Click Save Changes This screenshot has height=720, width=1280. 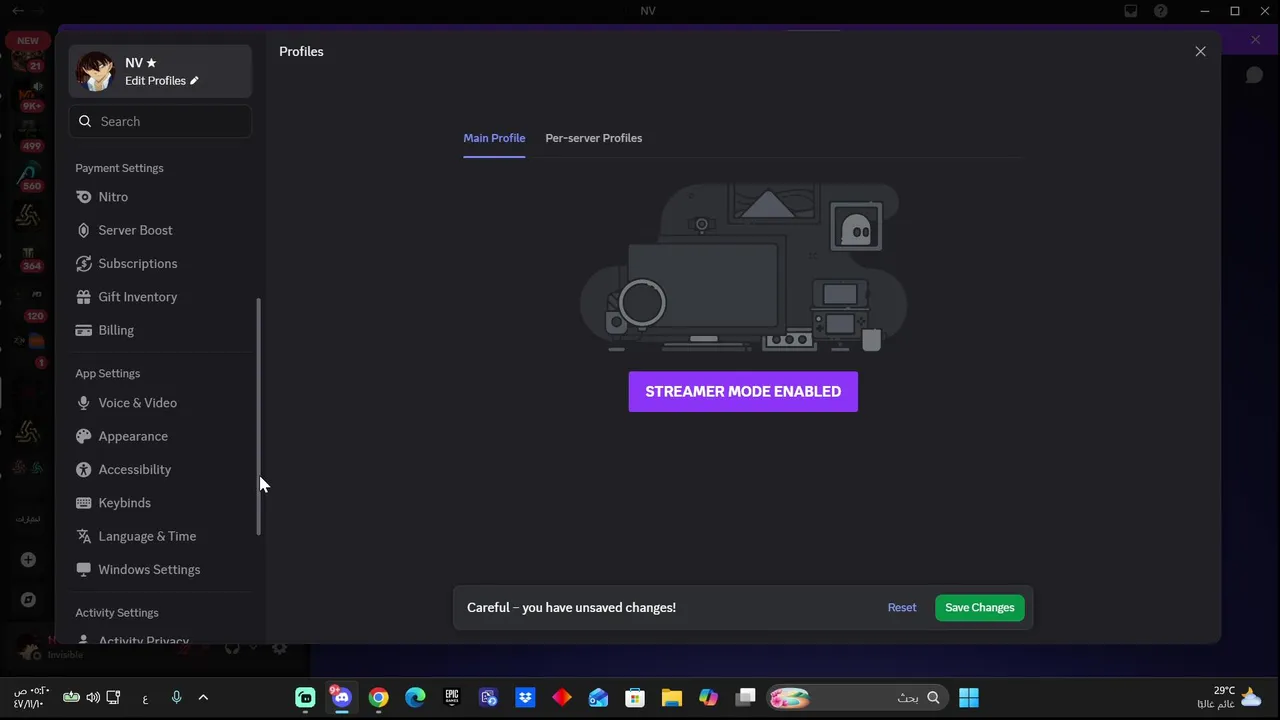[x=980, y=608]
